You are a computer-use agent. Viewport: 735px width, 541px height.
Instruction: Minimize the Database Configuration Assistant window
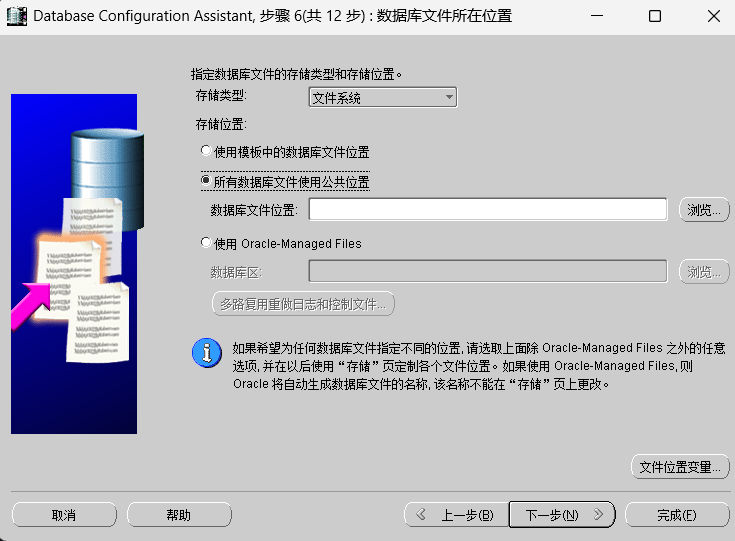point(597,16)
